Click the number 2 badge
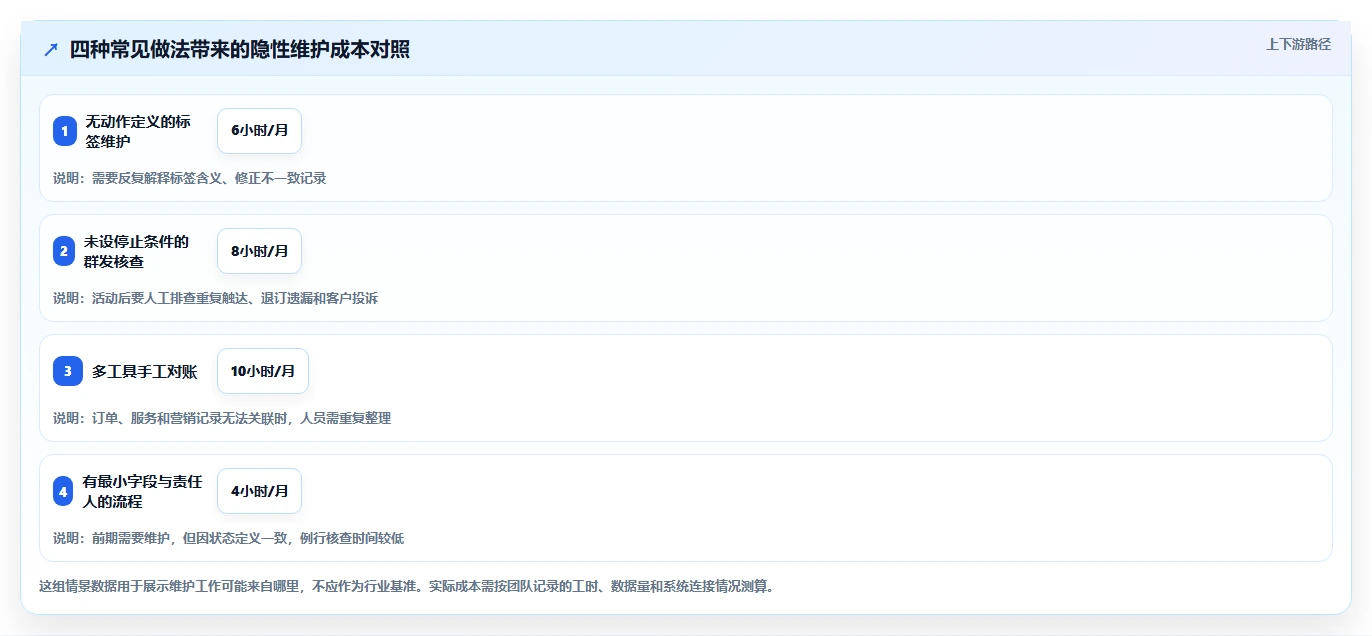 click(x=64, y=251)
